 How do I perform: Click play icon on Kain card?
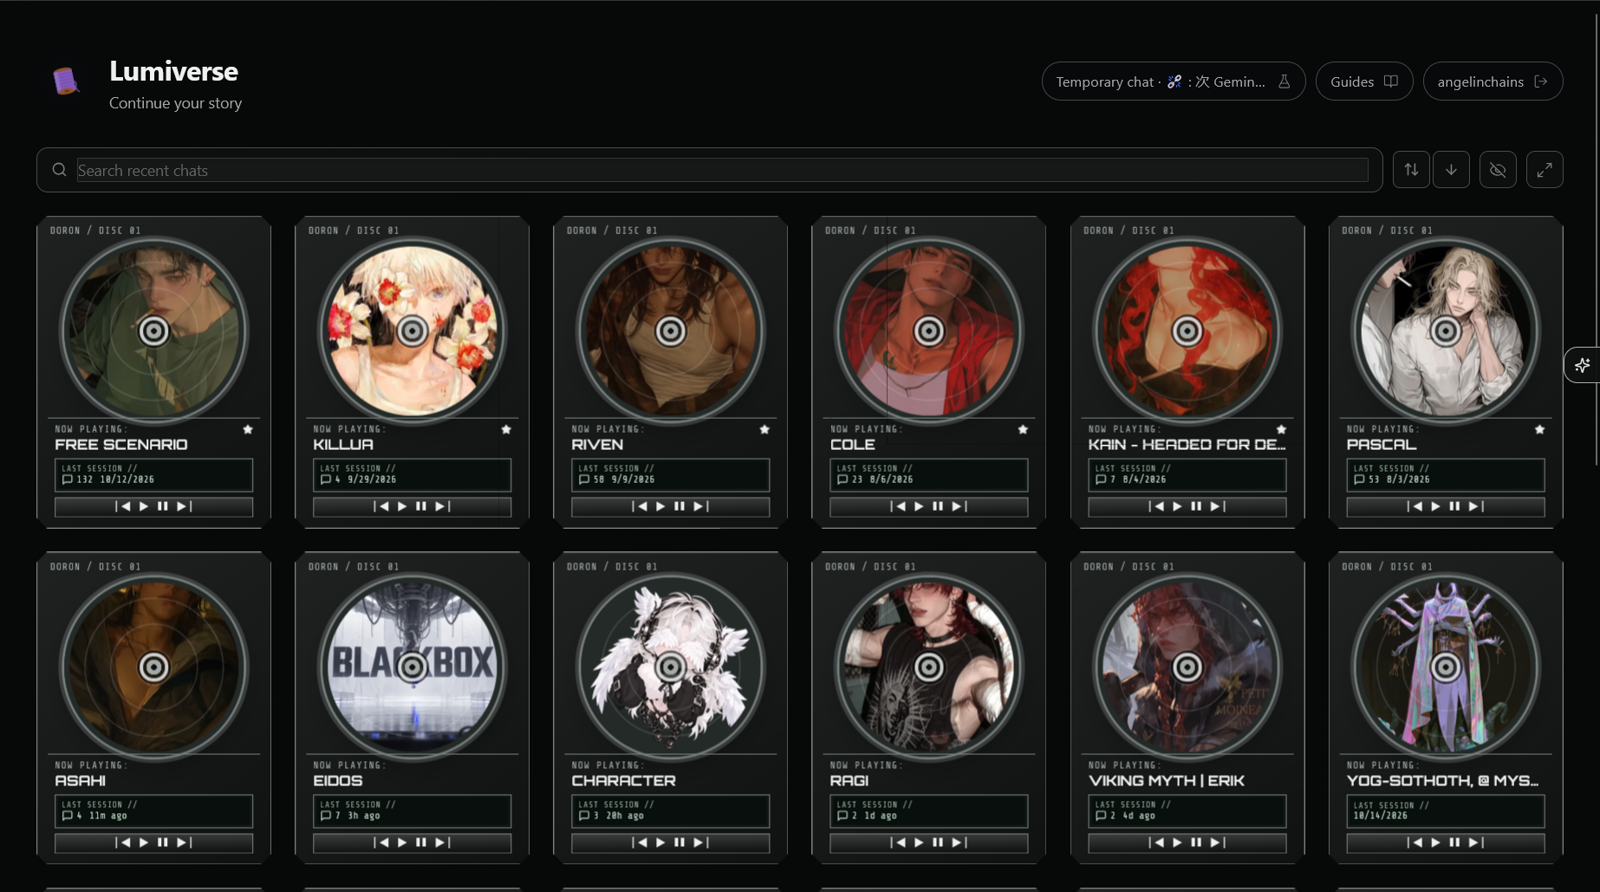[1177, 506]
